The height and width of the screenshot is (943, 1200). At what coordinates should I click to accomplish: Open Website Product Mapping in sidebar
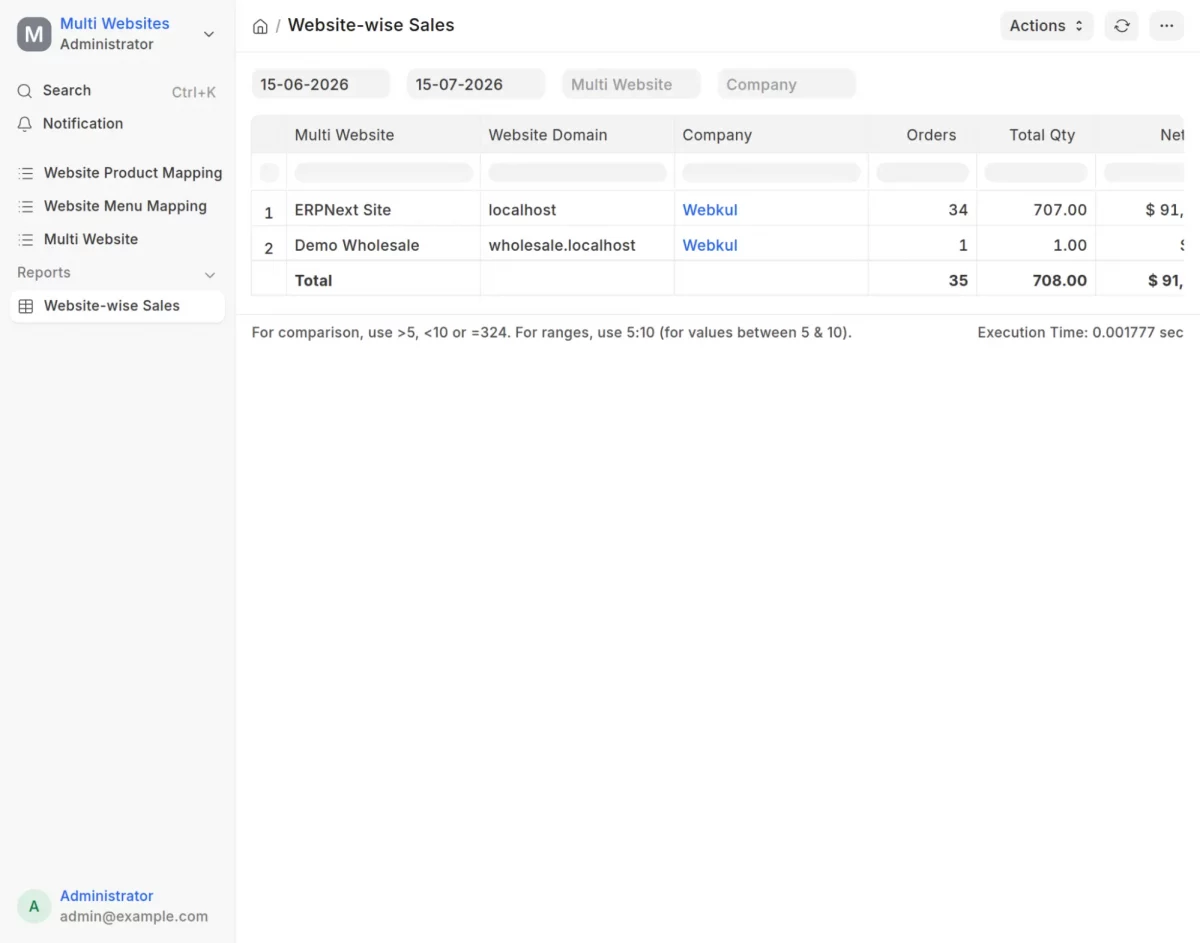118,173
